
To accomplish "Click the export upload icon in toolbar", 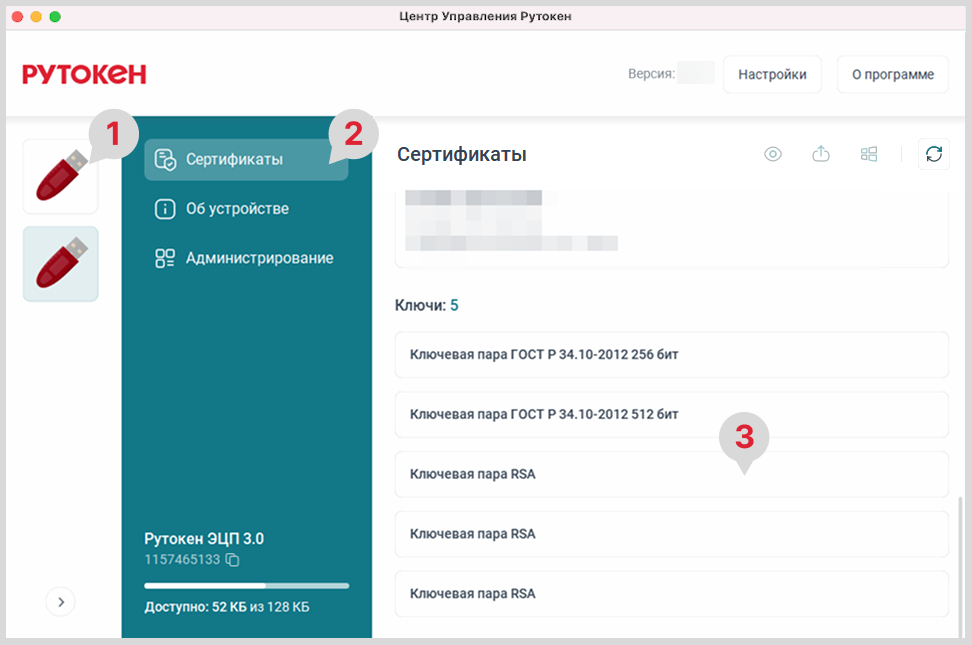I will 821,154.
